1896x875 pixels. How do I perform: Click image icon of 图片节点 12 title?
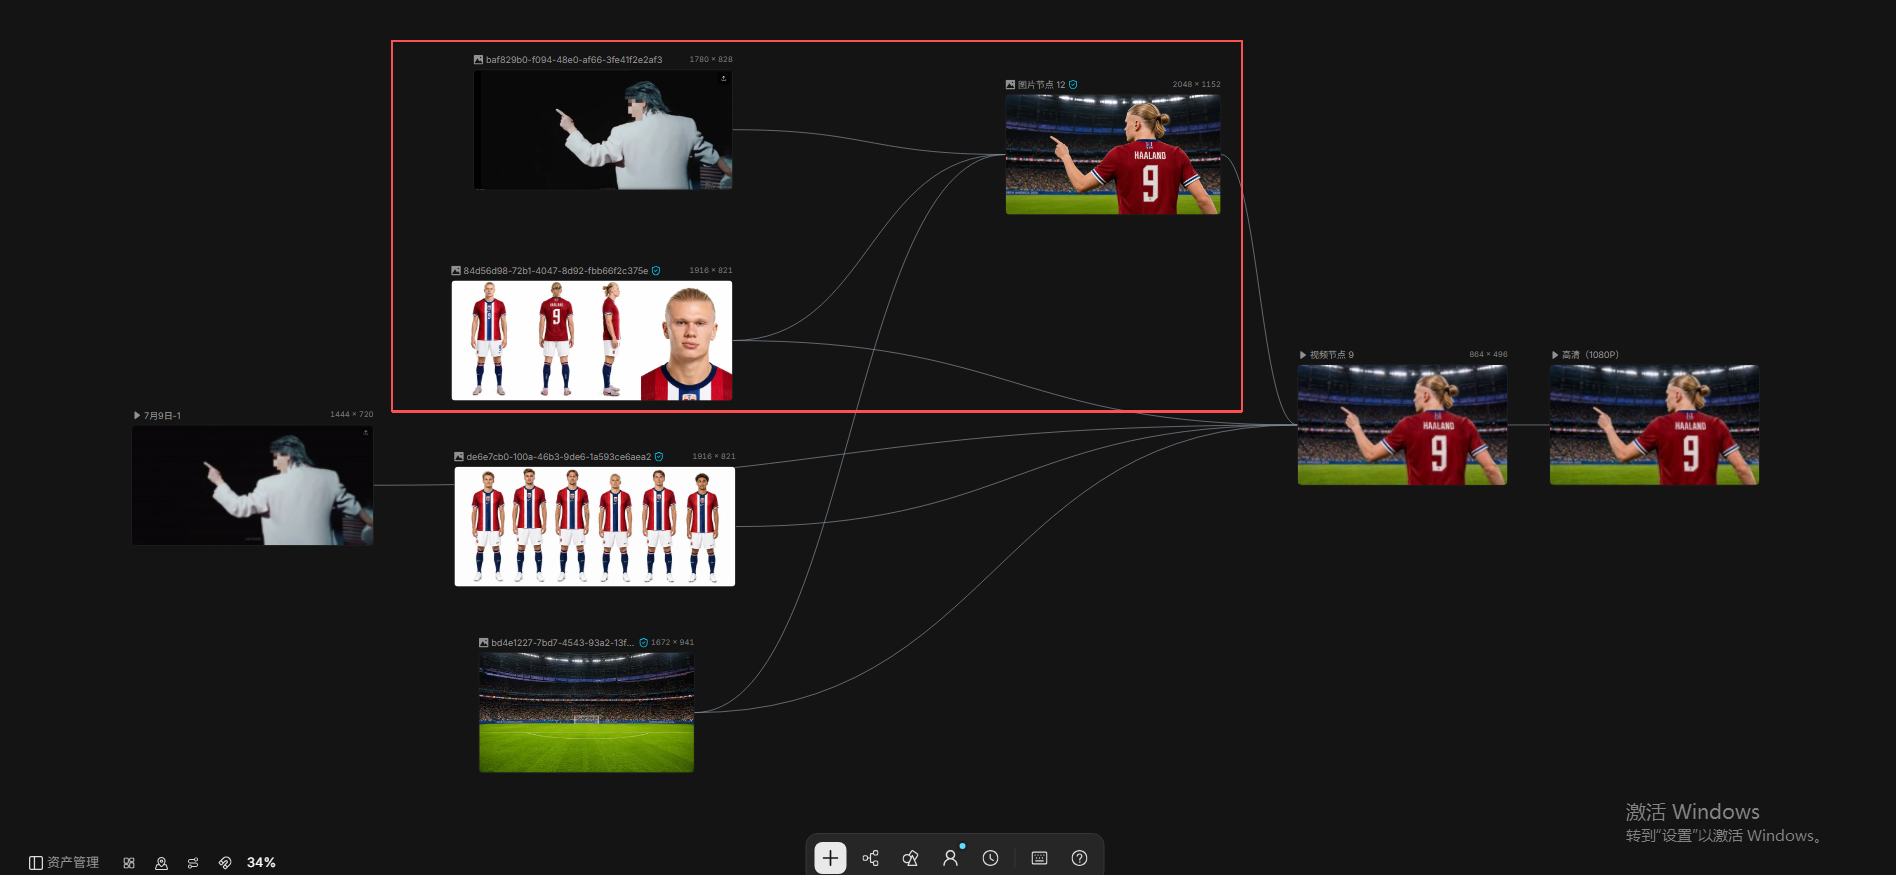click(1011, 85)
